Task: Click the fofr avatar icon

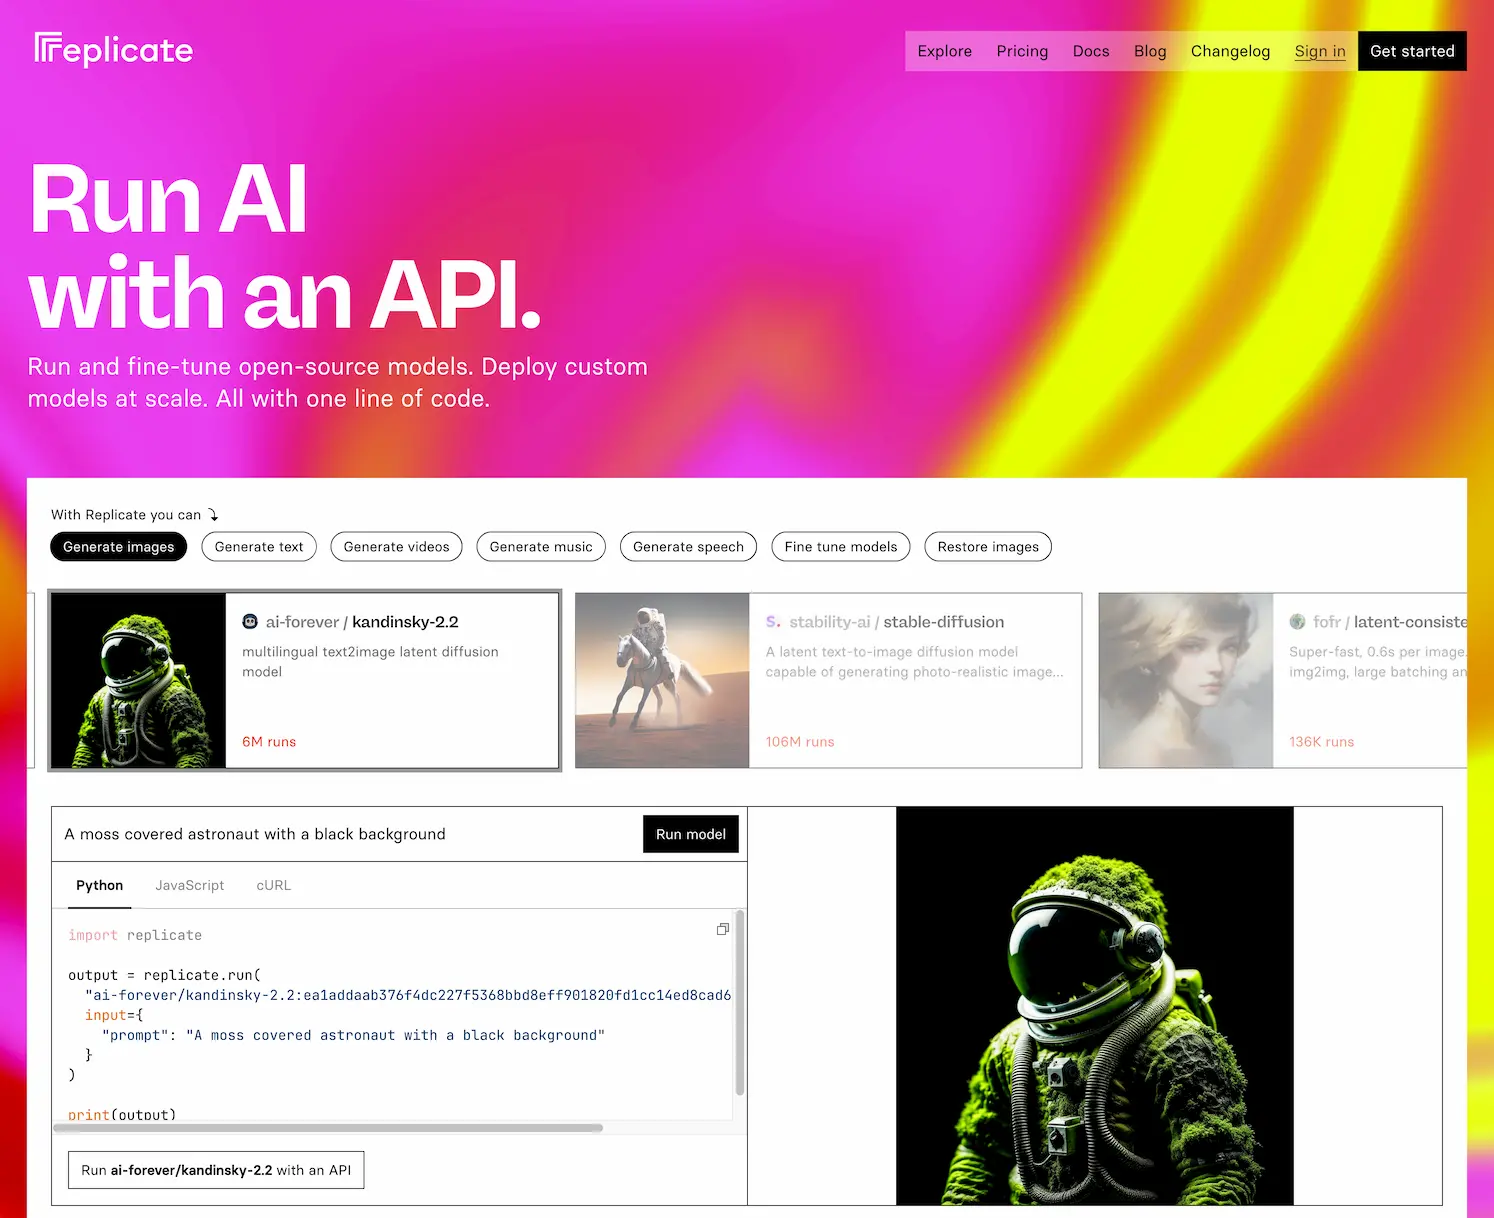Action: pyautogui.click(x=1297, y=621)
